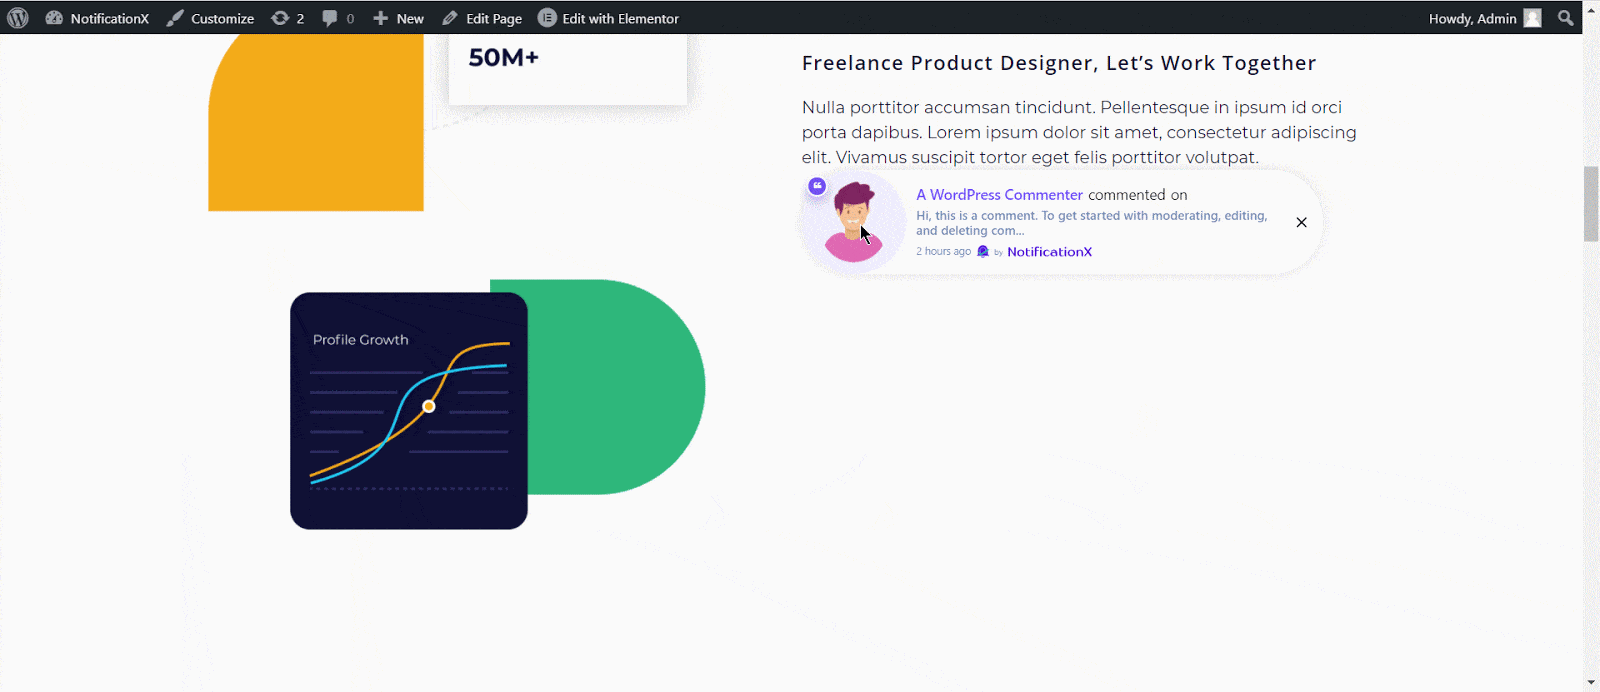The height and width of the screenshot is (692, 1600).
Task: Click the Admin user avatar
Action: coord(1532,18)
